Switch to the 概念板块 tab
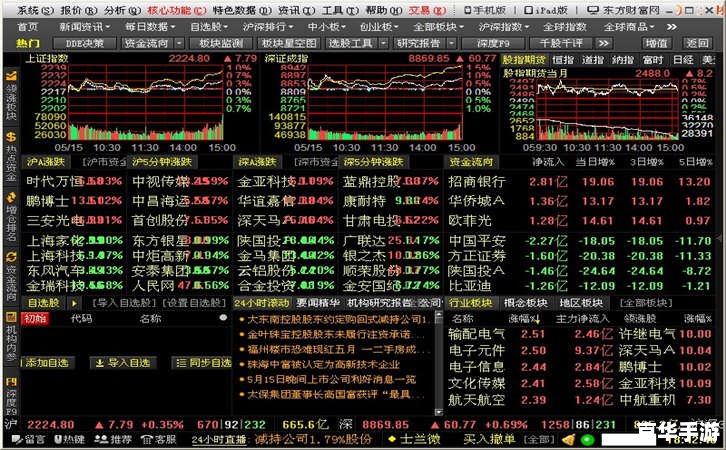Image resolution: width=726 pixels, height=450 pixels. coord(526,304)
